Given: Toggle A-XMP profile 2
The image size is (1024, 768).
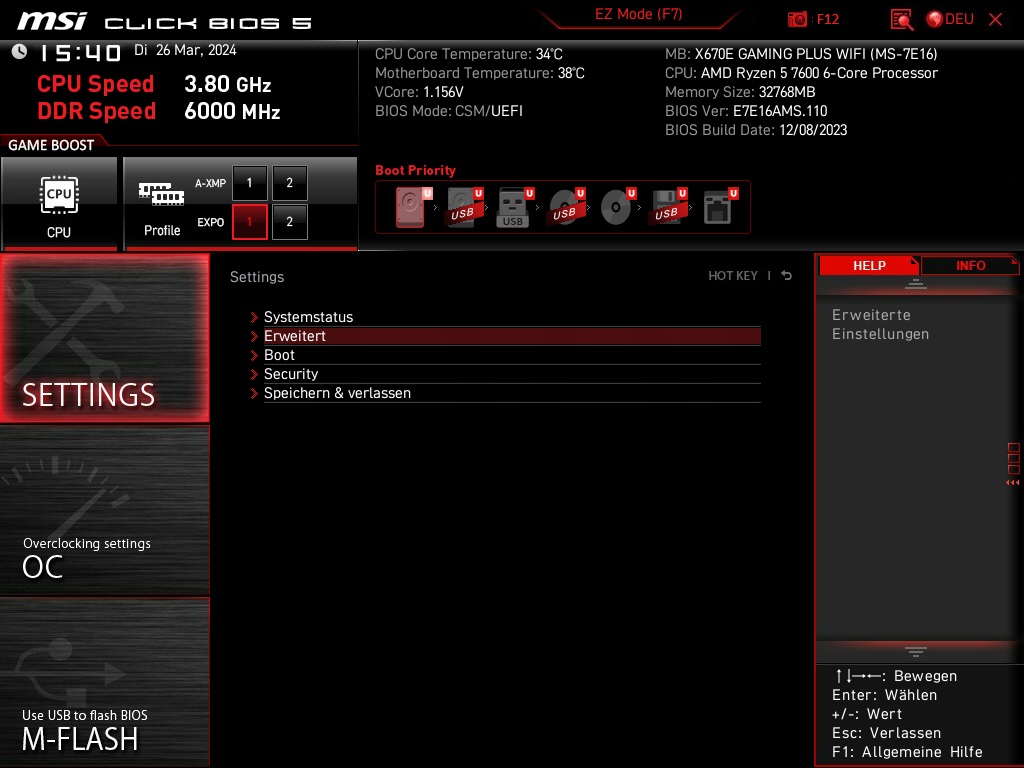Looking at the screenshot, I should click(289, 183).
